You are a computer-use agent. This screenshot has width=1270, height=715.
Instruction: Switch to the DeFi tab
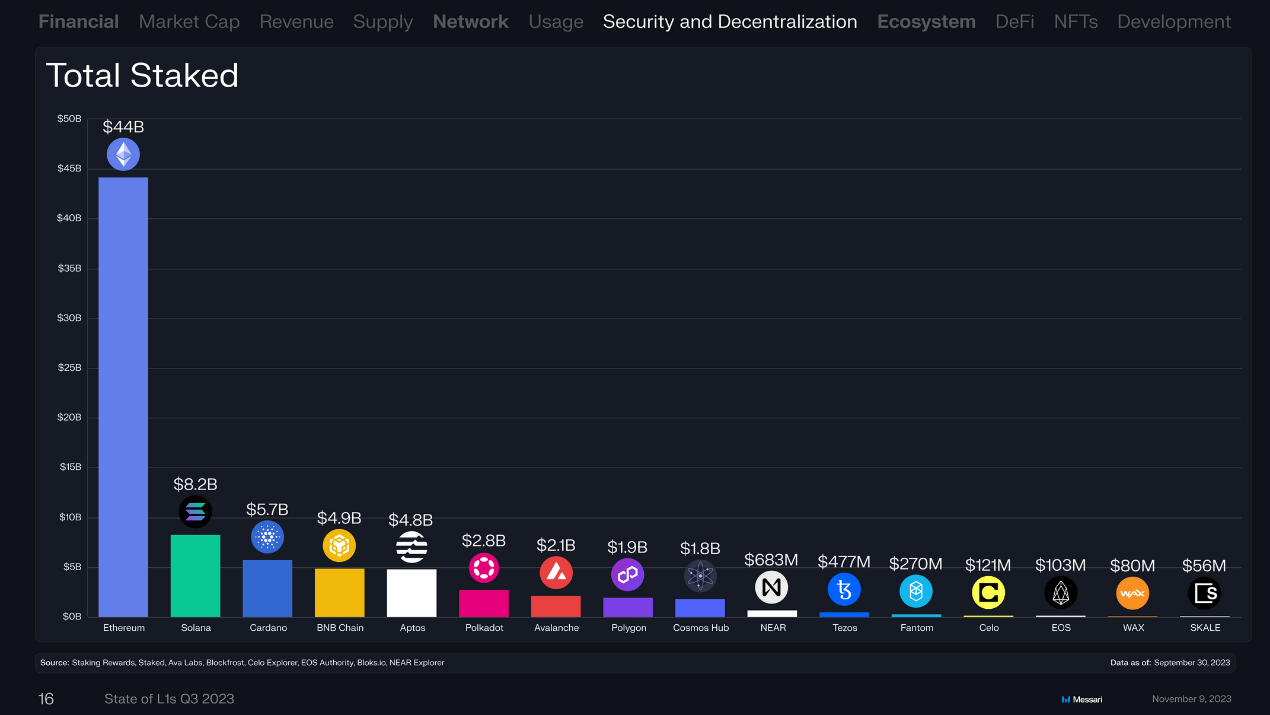click(1014, 21)
